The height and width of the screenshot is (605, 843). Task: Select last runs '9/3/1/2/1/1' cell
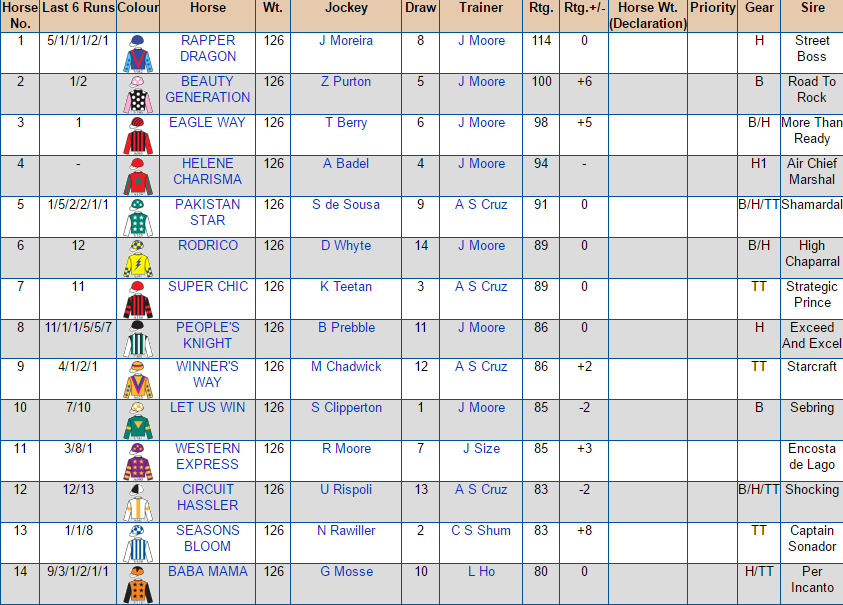(78, 572)
